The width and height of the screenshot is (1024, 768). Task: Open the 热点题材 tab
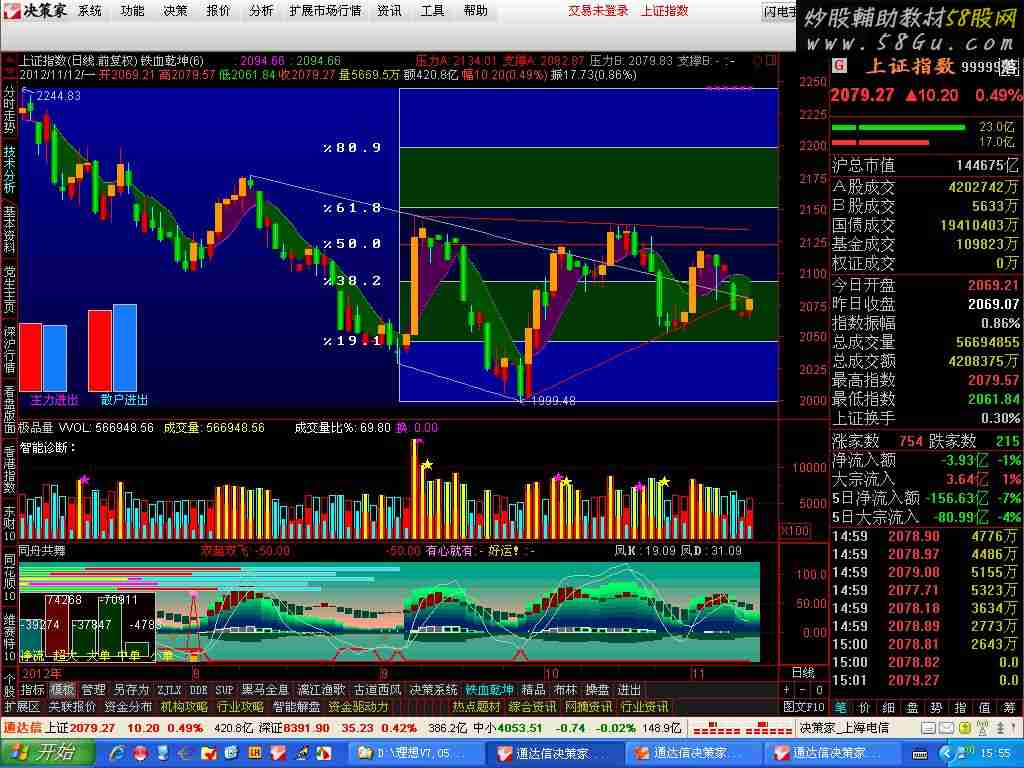[477, 707]
